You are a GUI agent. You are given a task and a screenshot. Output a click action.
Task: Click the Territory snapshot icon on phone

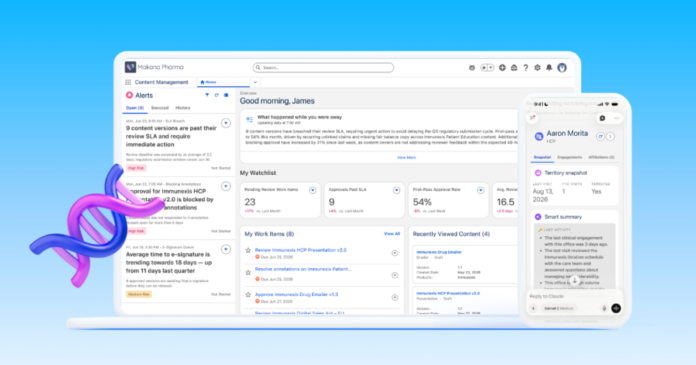pos(538,173)
